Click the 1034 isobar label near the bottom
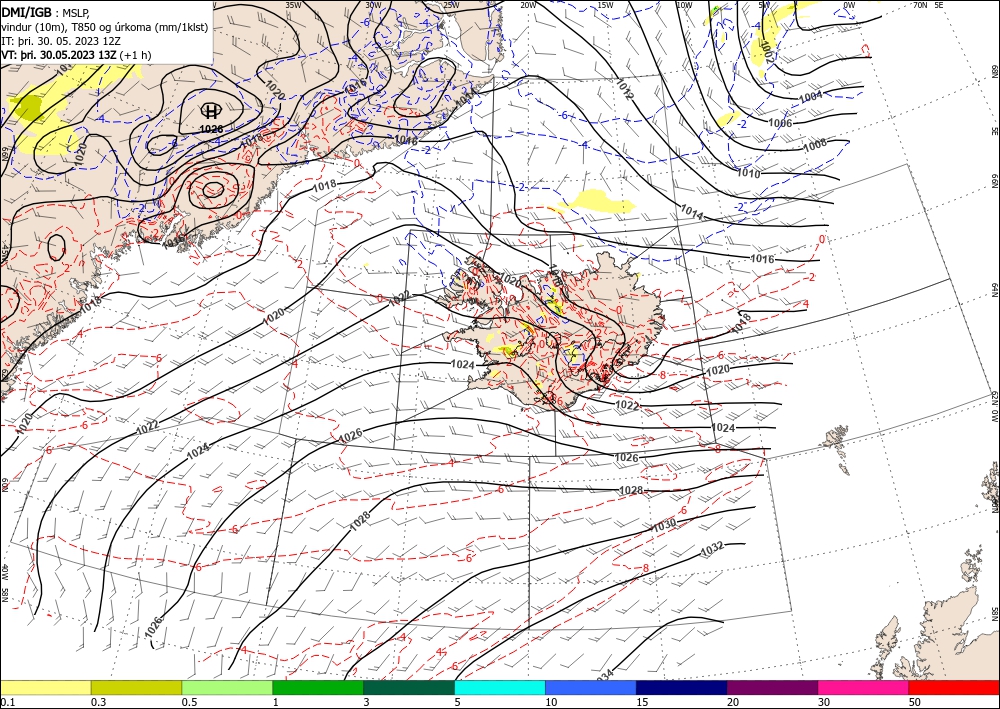Image resolution: width=1000 pixels, height=709 pixels. point(605,675)
